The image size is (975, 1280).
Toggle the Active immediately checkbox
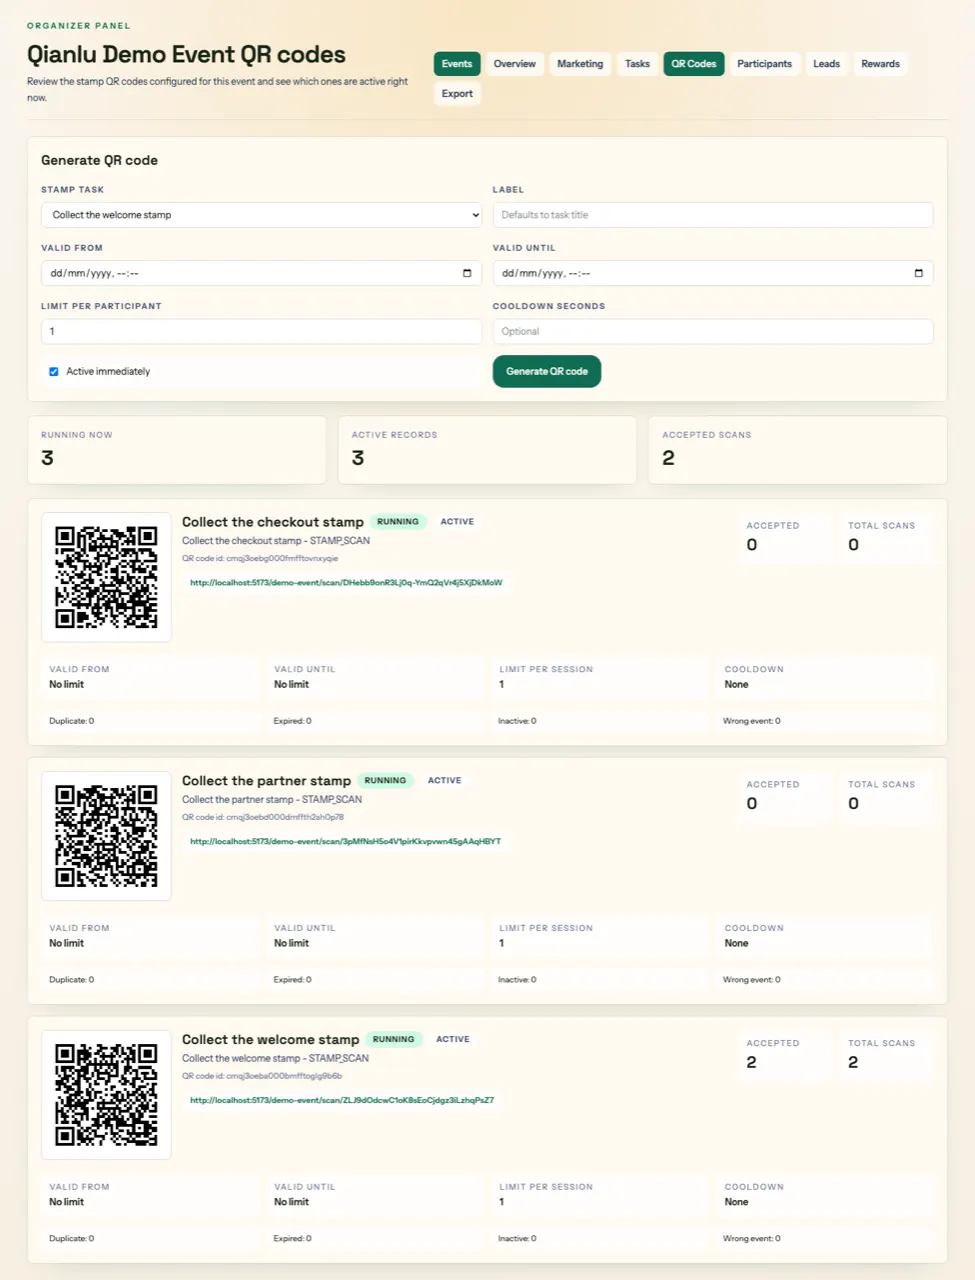54,371
